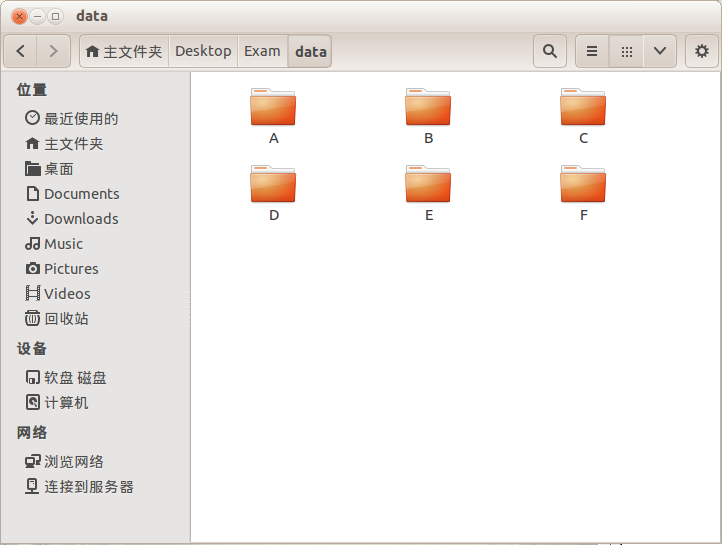Select folder F icon
The image size is (722, 545).
583,184
